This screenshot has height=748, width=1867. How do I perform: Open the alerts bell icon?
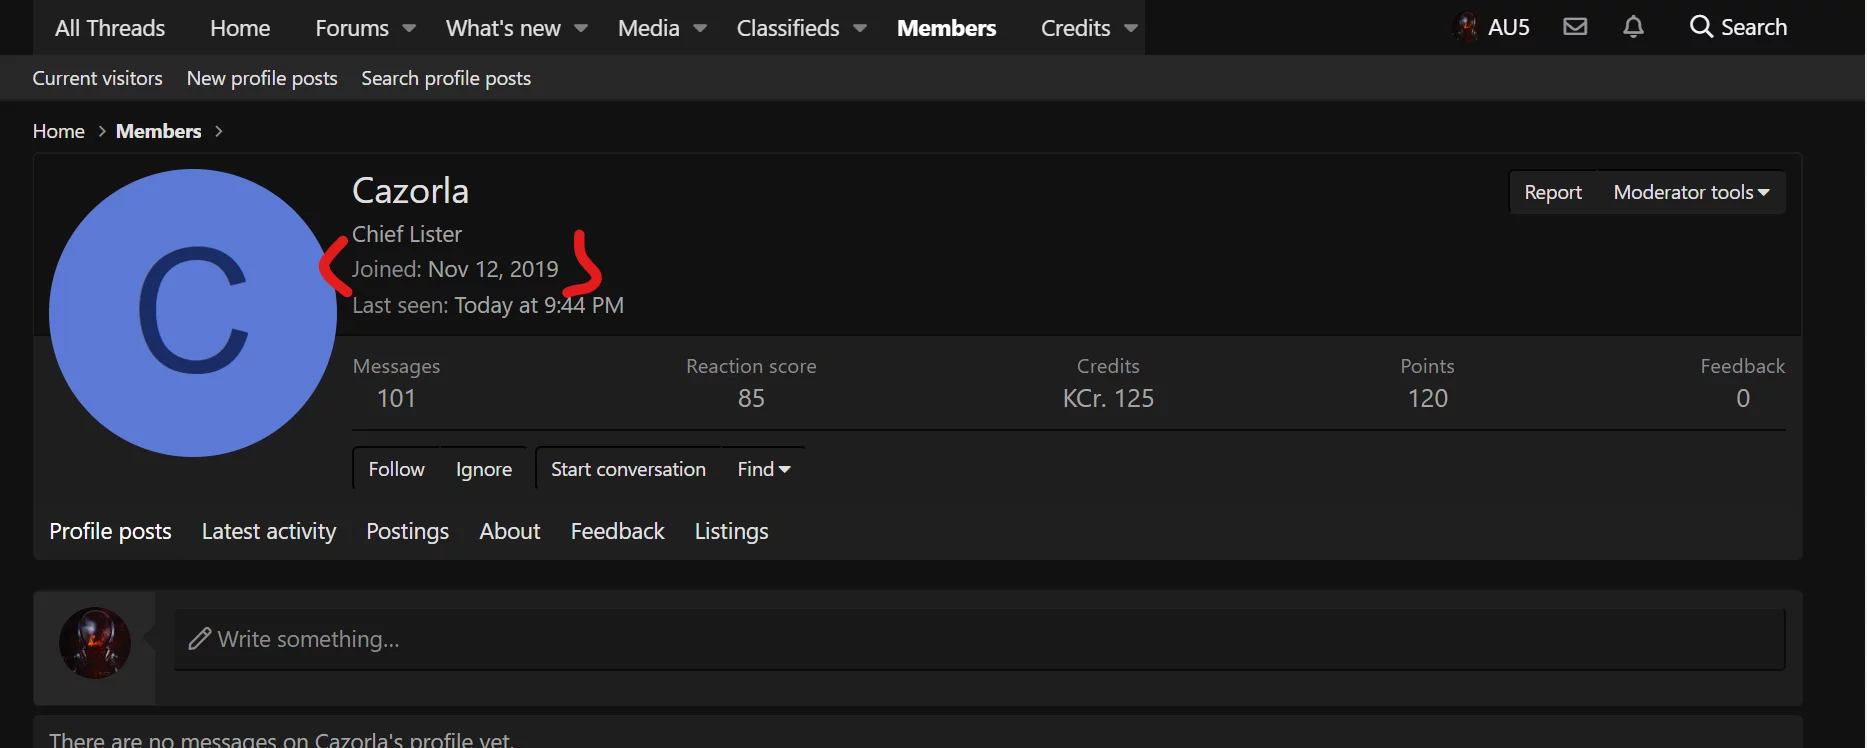(x=1633, y=27)
